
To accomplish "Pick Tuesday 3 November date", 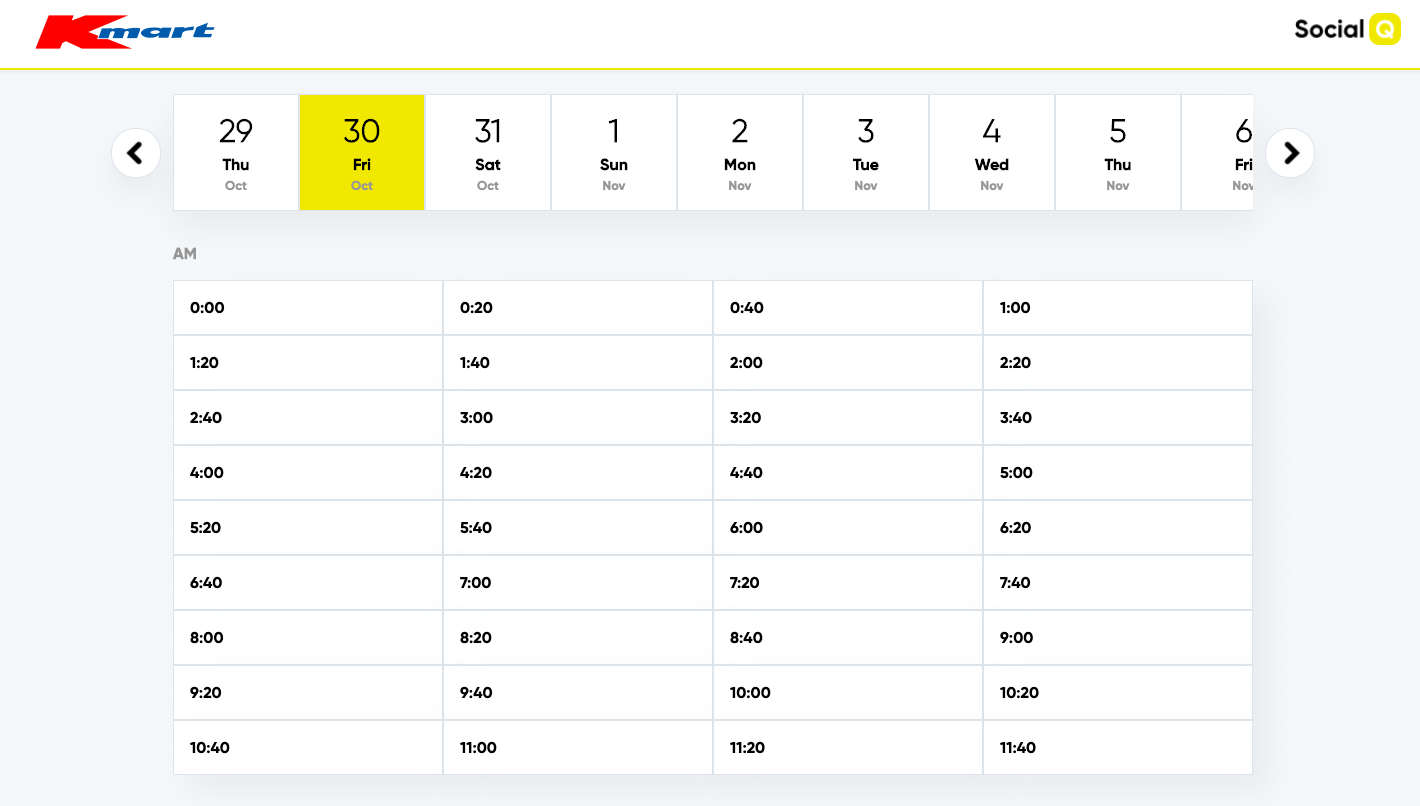I will coord(866,152).
